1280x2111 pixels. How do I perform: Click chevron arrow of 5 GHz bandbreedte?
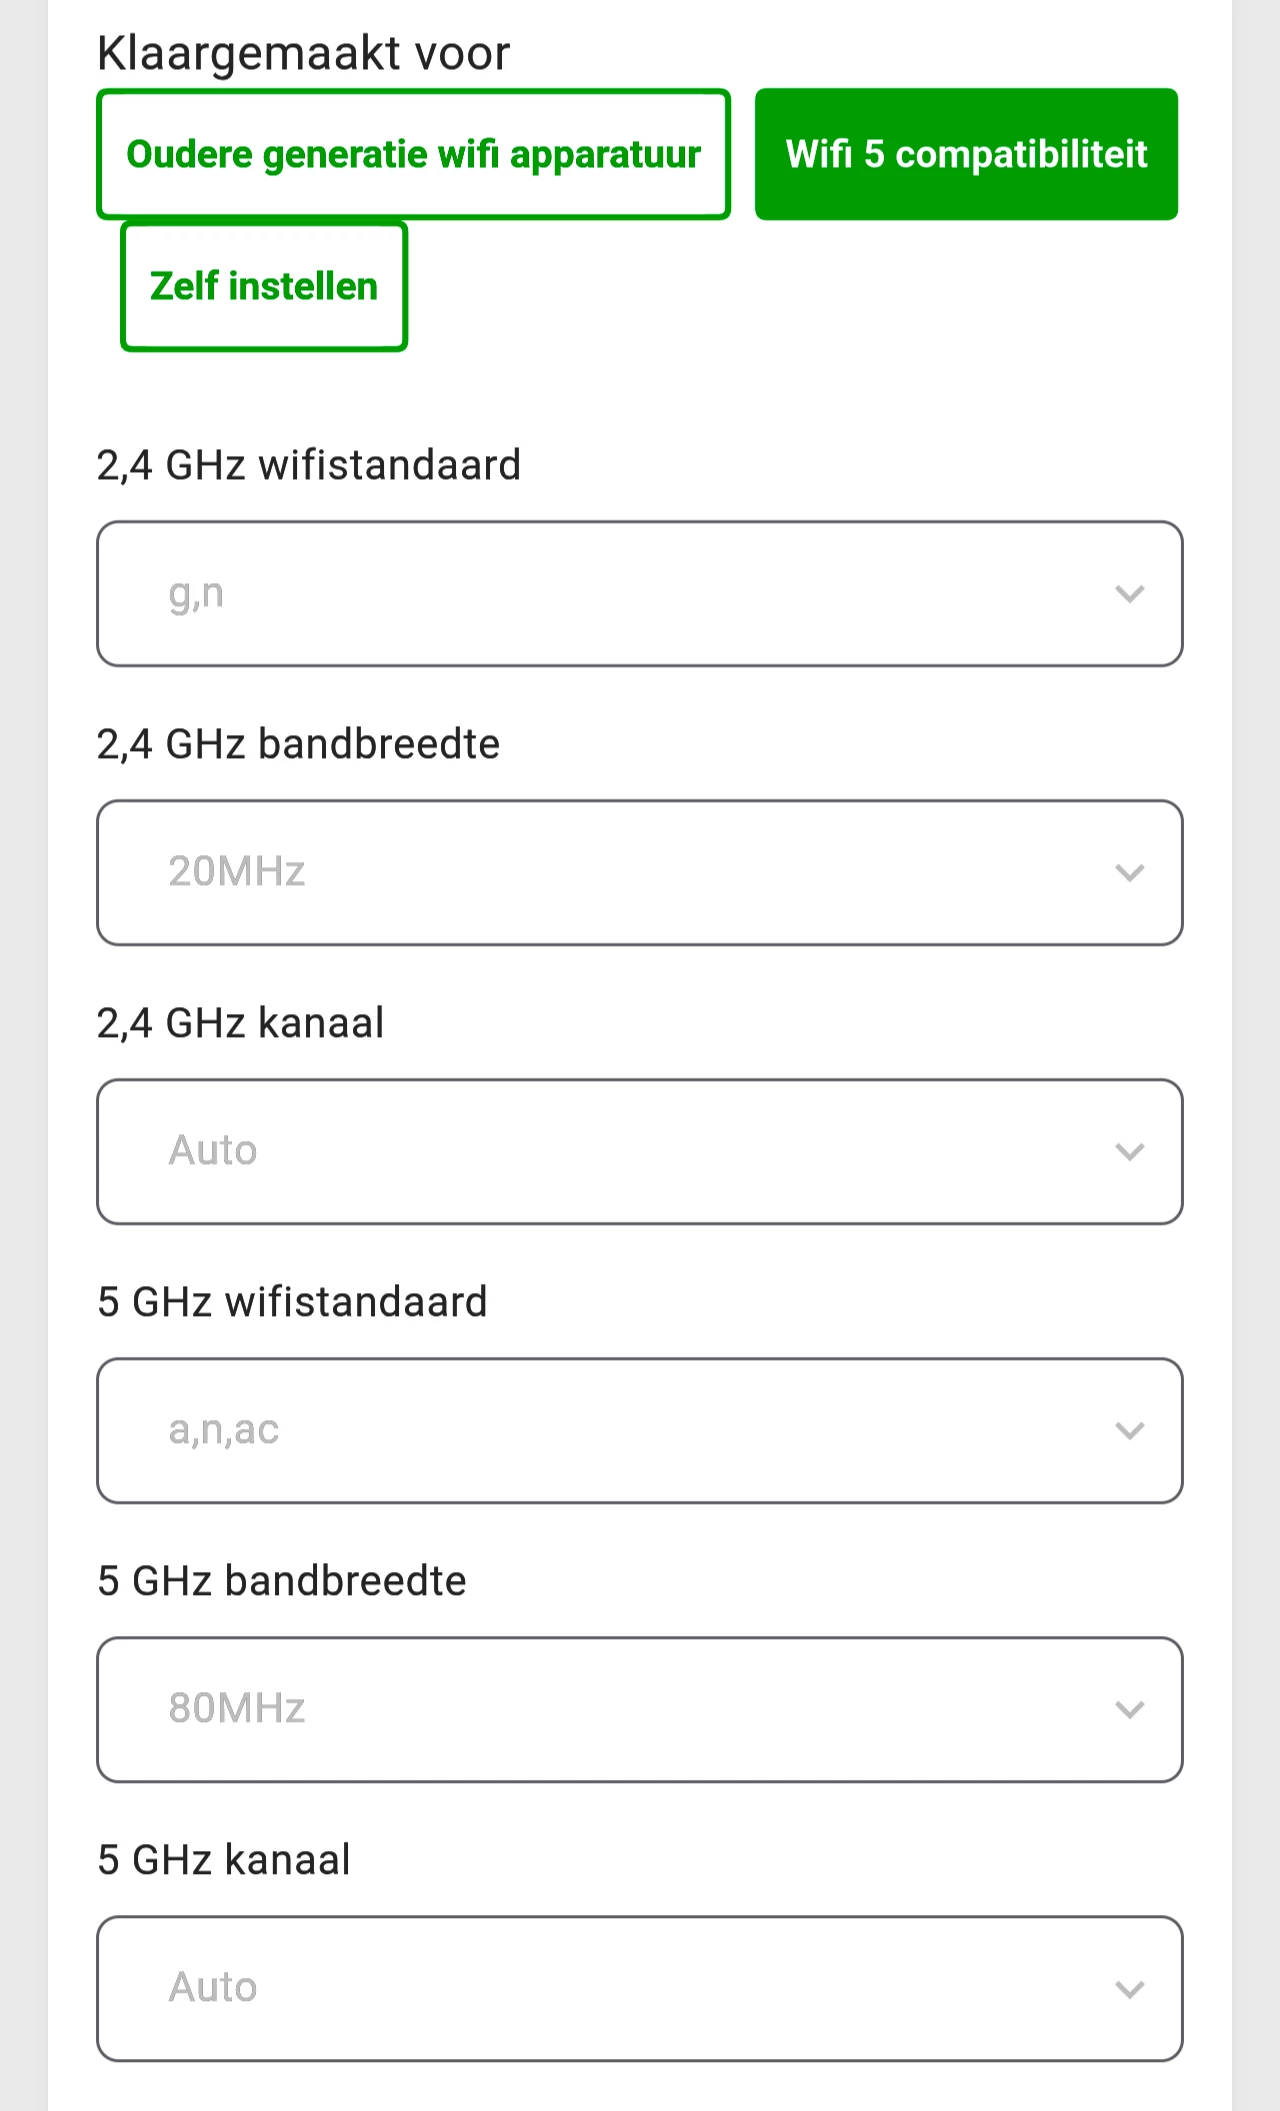pos(1129,1710)
